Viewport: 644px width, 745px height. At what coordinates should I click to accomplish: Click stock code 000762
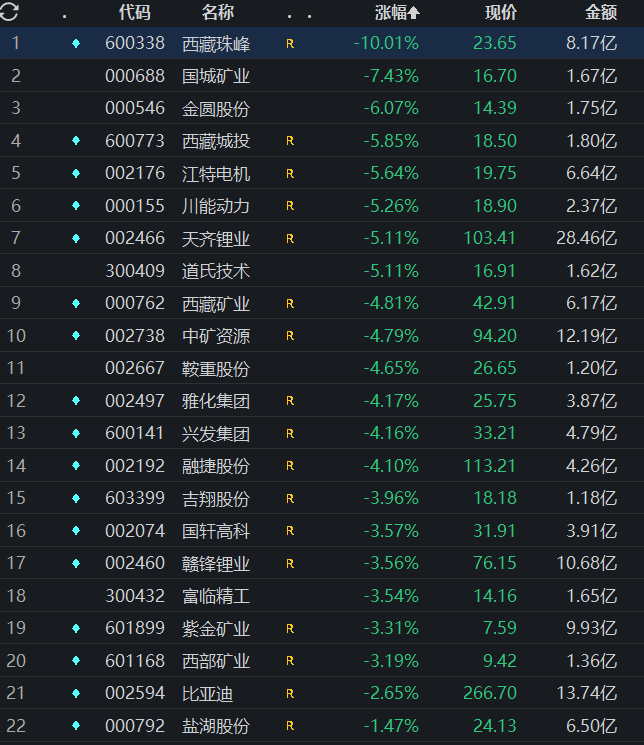click(x=135, y=303)
